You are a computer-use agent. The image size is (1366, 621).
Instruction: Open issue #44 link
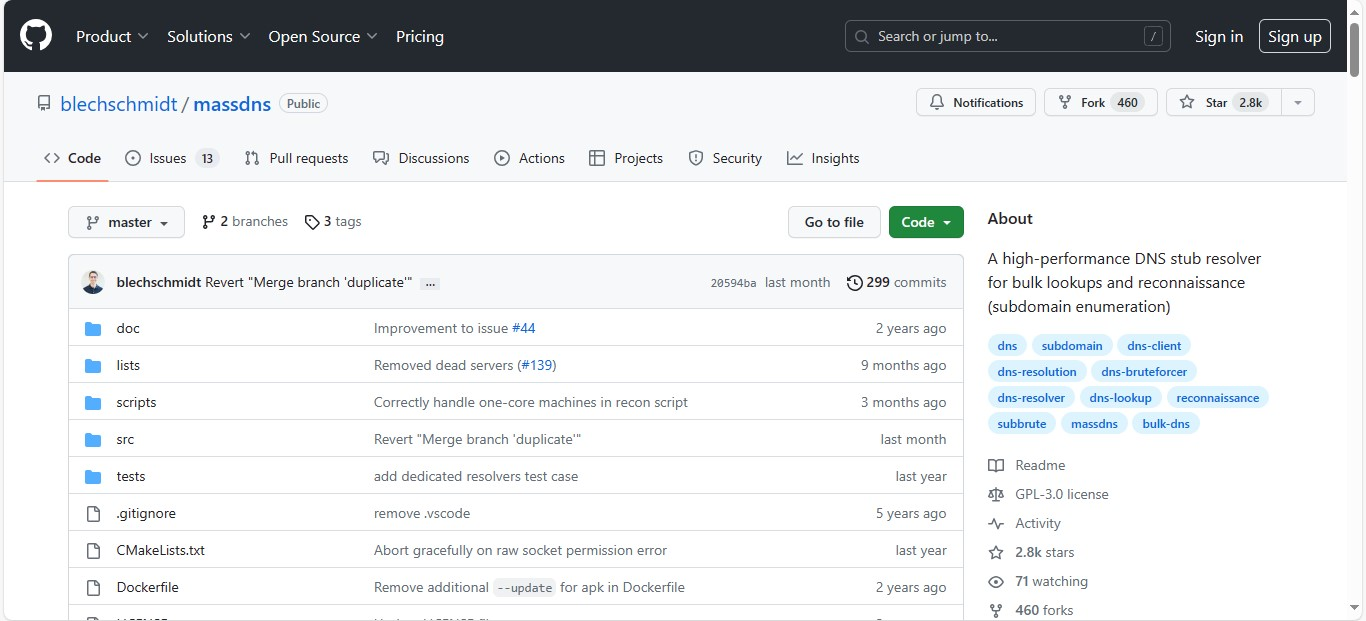(524, 328)
